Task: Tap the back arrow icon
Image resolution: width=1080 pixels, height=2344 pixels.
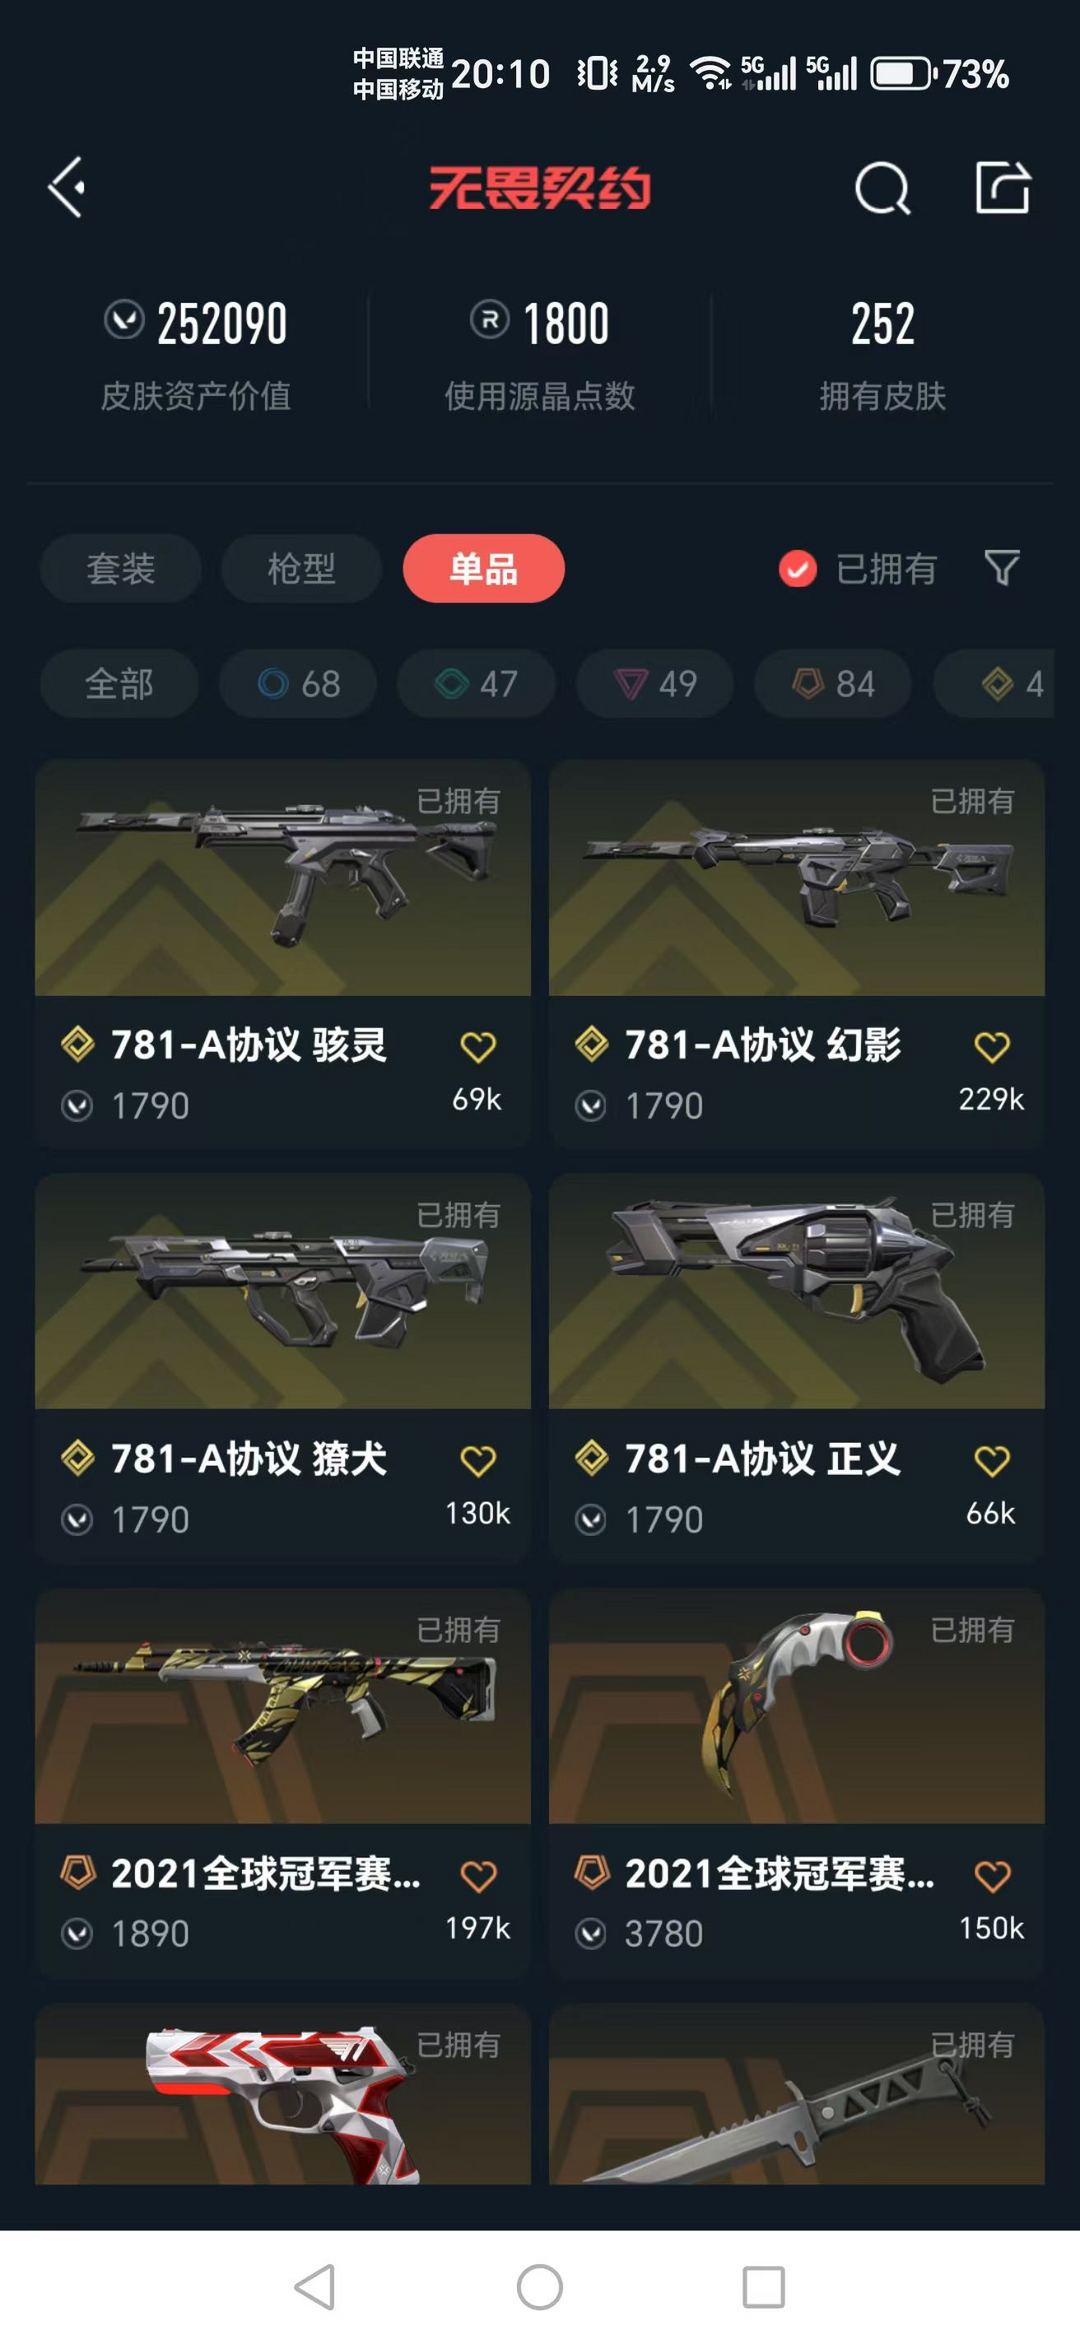Action: point(67,187)
